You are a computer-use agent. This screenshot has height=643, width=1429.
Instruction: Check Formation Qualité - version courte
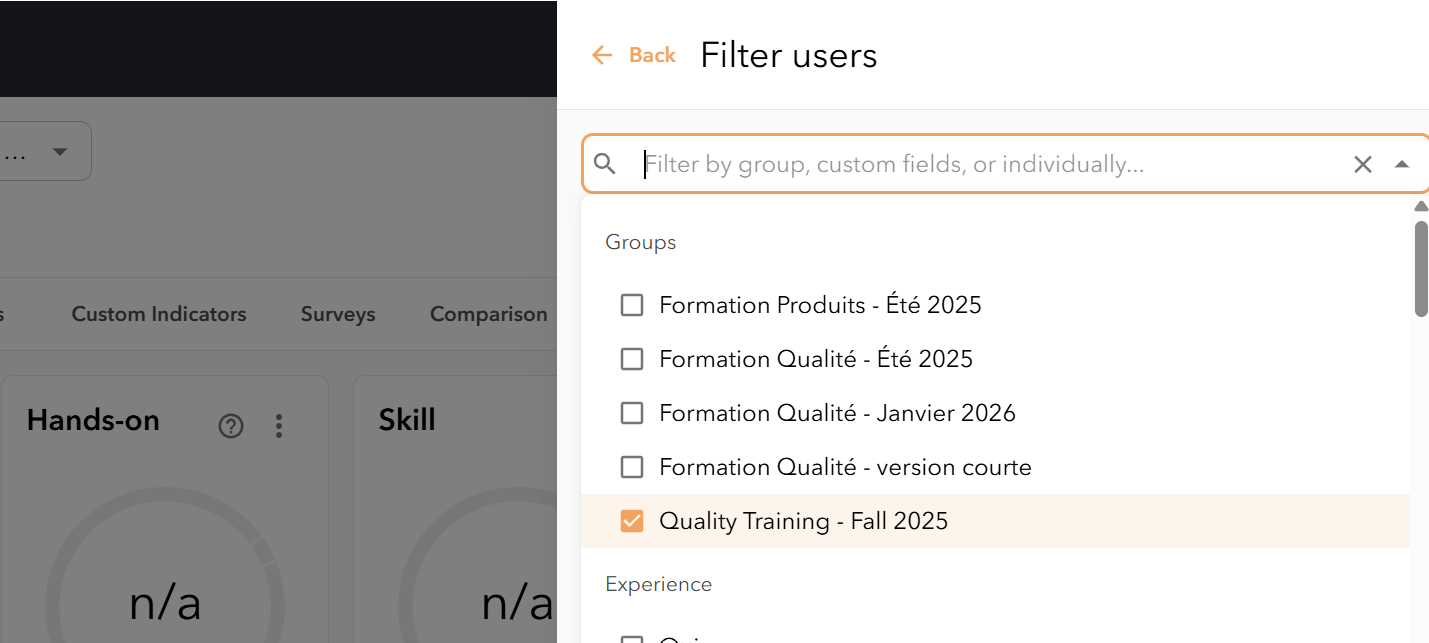(x=632, y=467)
